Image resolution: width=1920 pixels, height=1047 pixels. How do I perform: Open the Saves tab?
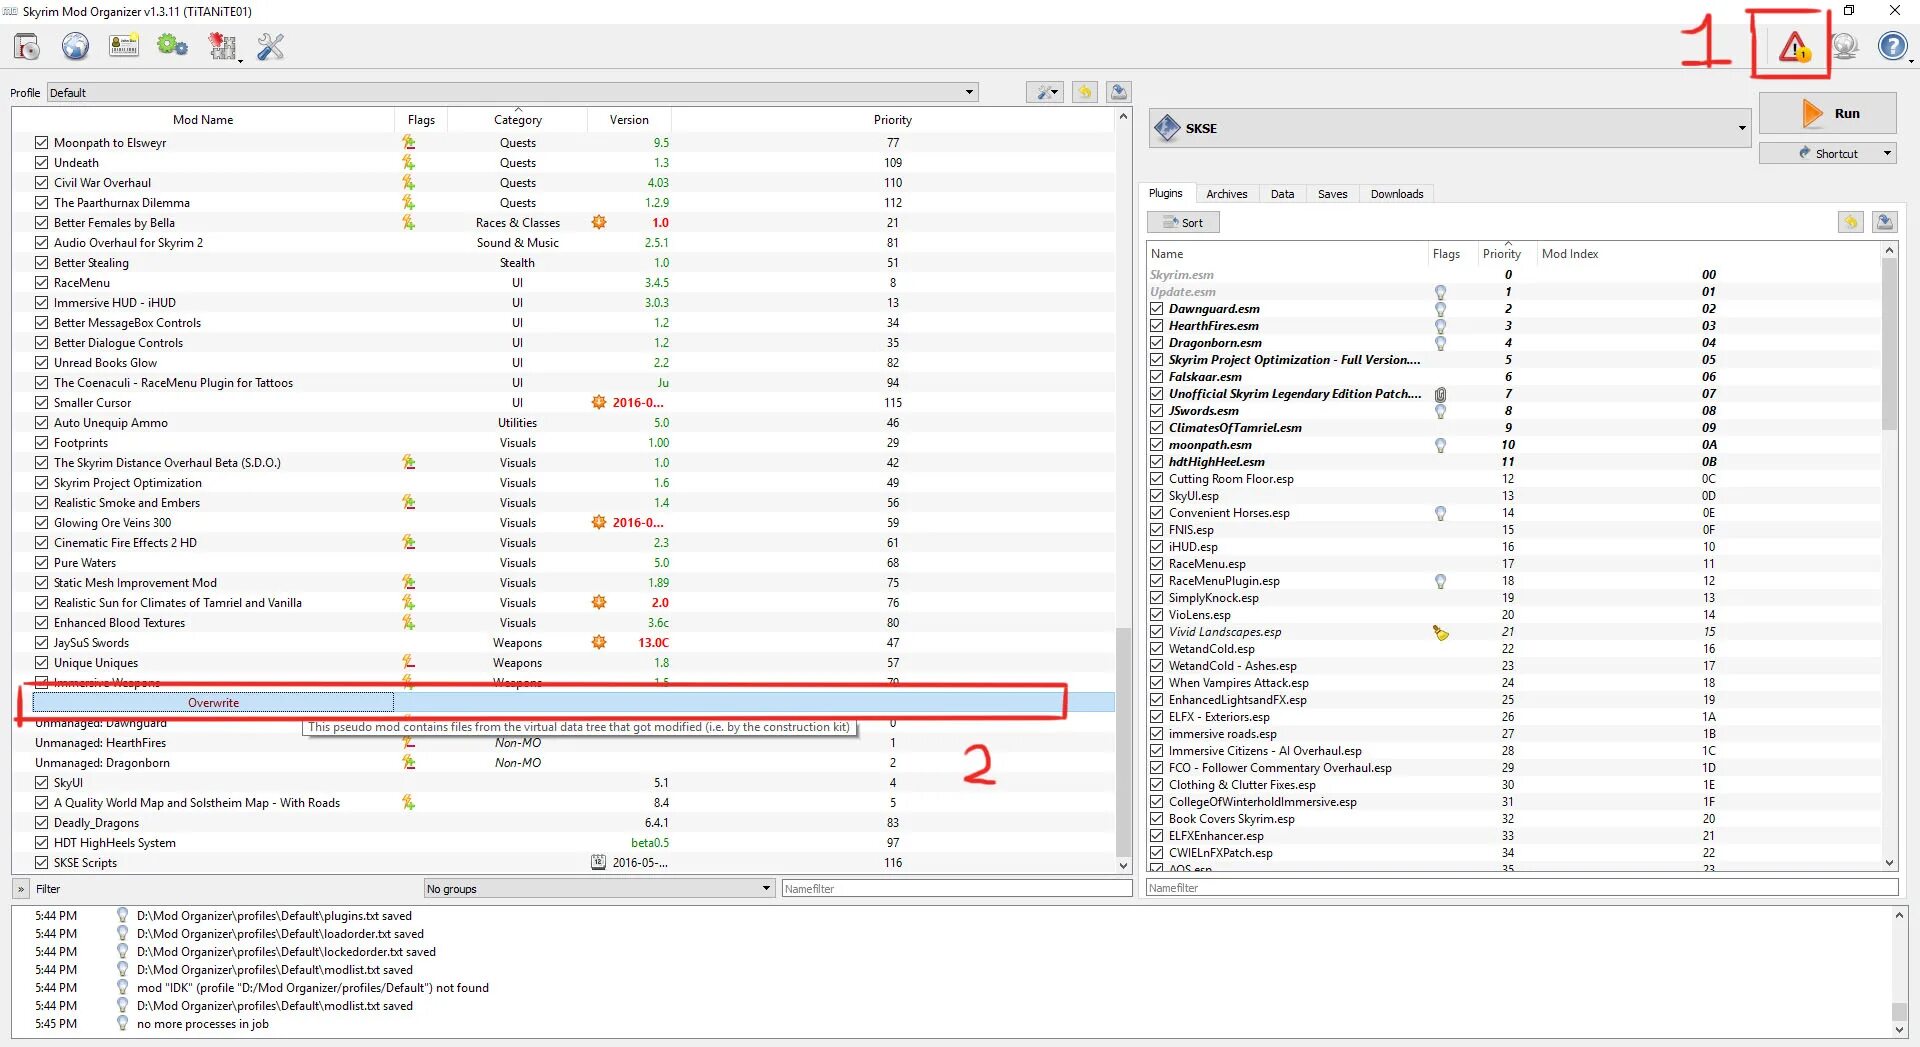(1332, 194)
